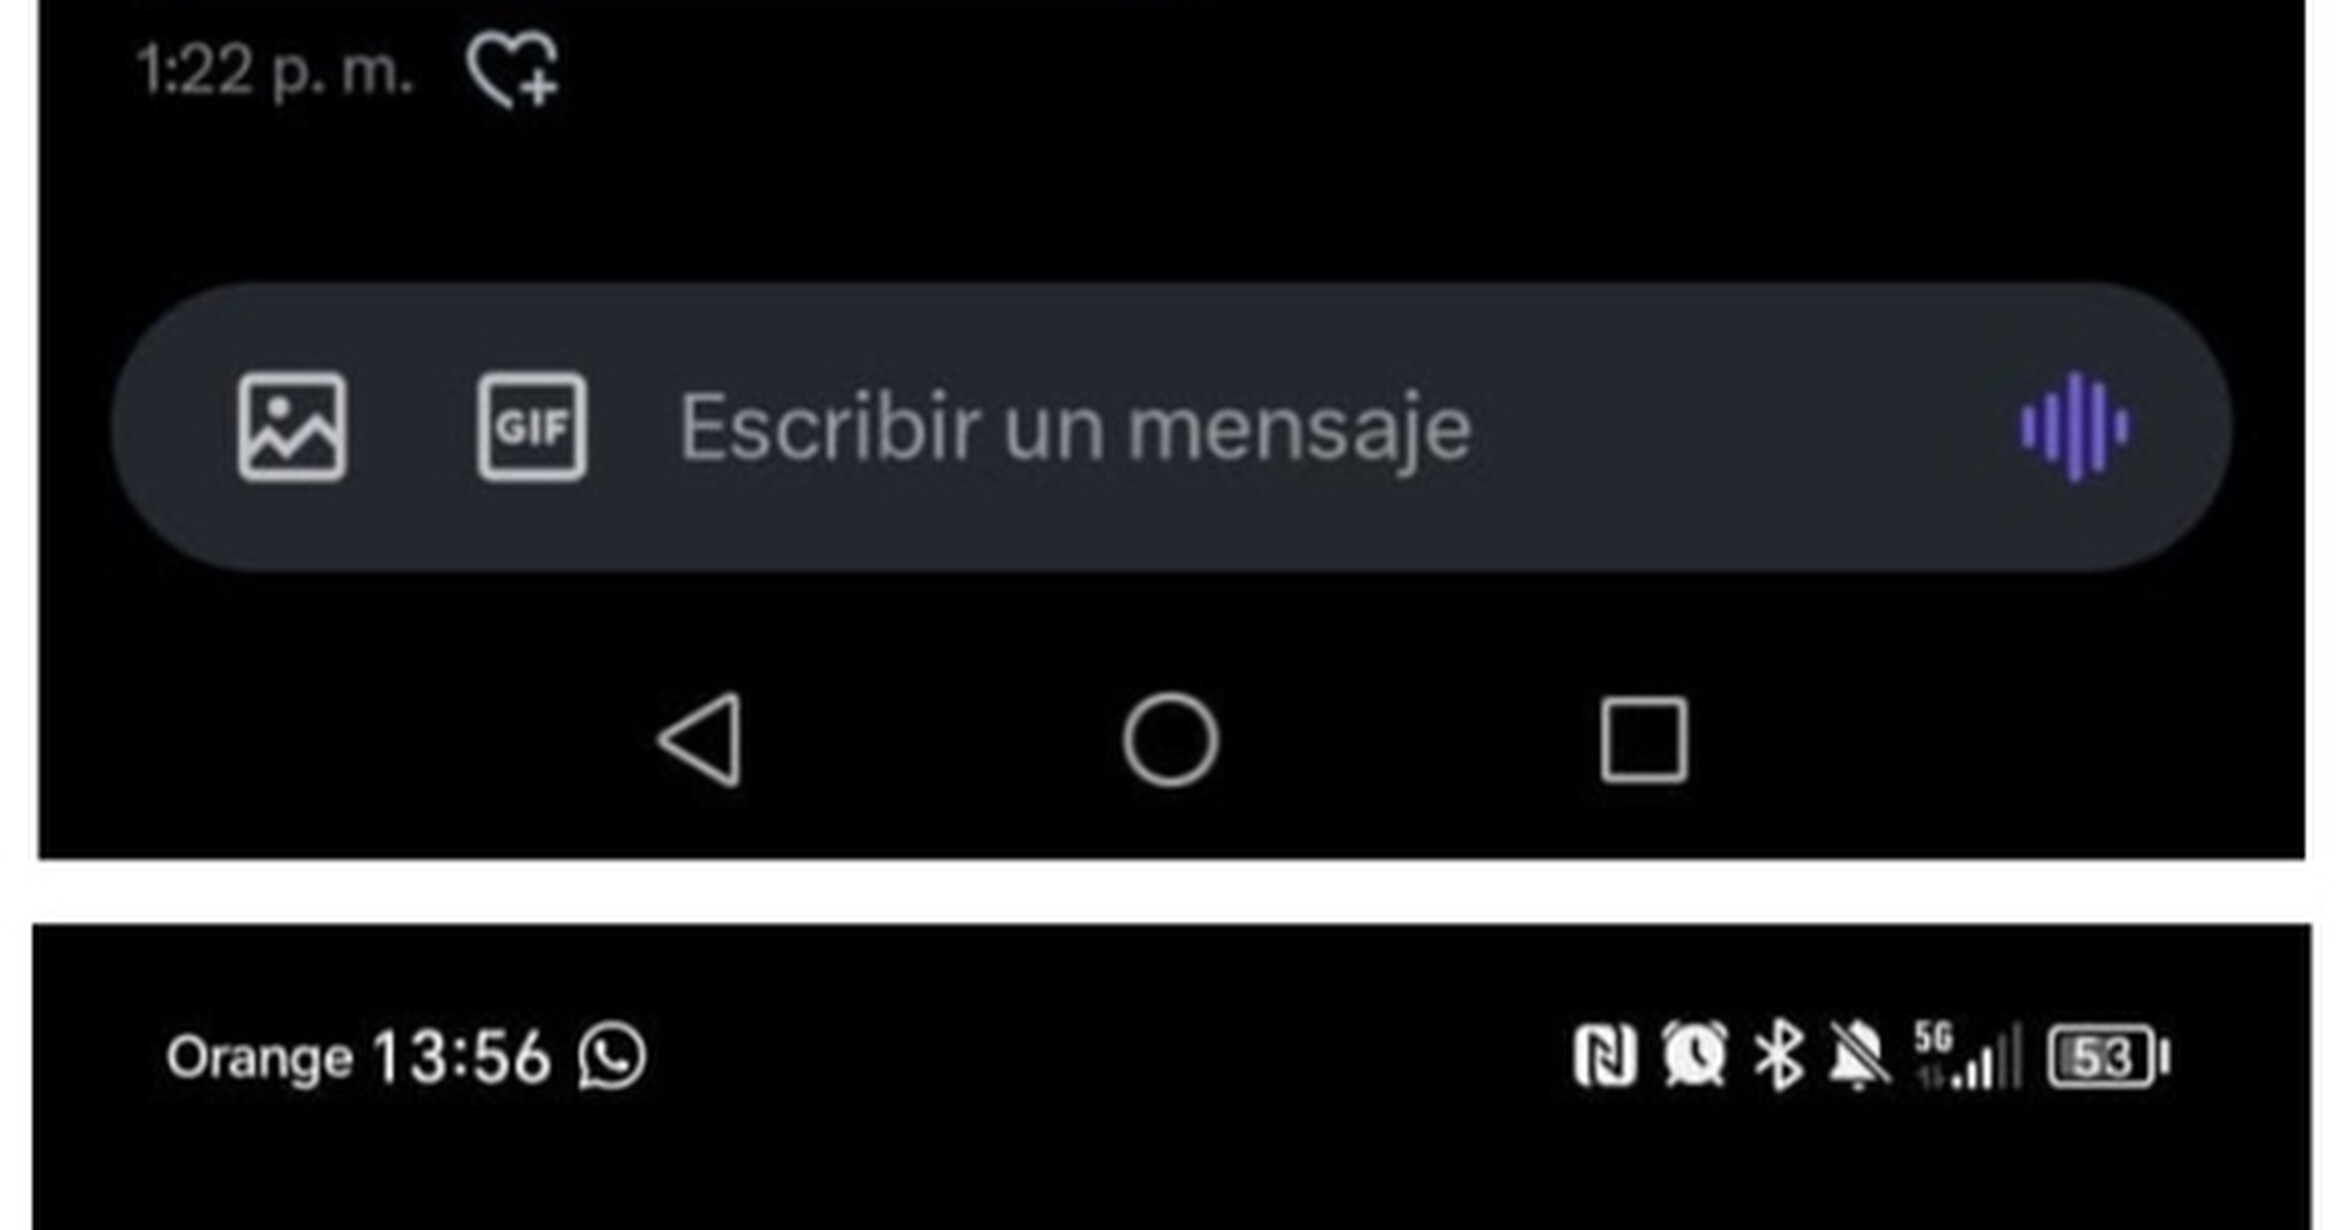Image resolution: width=2350 pixels, height=1230 pixels.
Task: Tap the circular Home navigation button
Action: coord(1170,740)
